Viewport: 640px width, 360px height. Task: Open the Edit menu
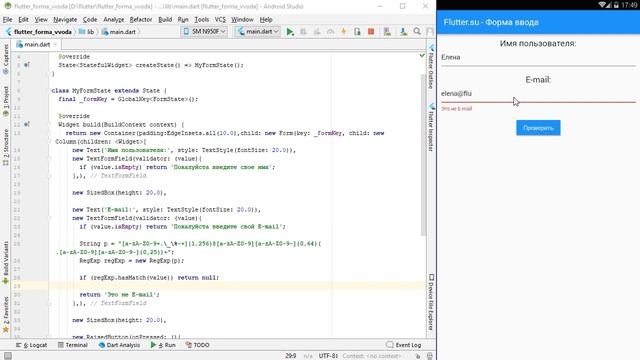click(23, 19)
